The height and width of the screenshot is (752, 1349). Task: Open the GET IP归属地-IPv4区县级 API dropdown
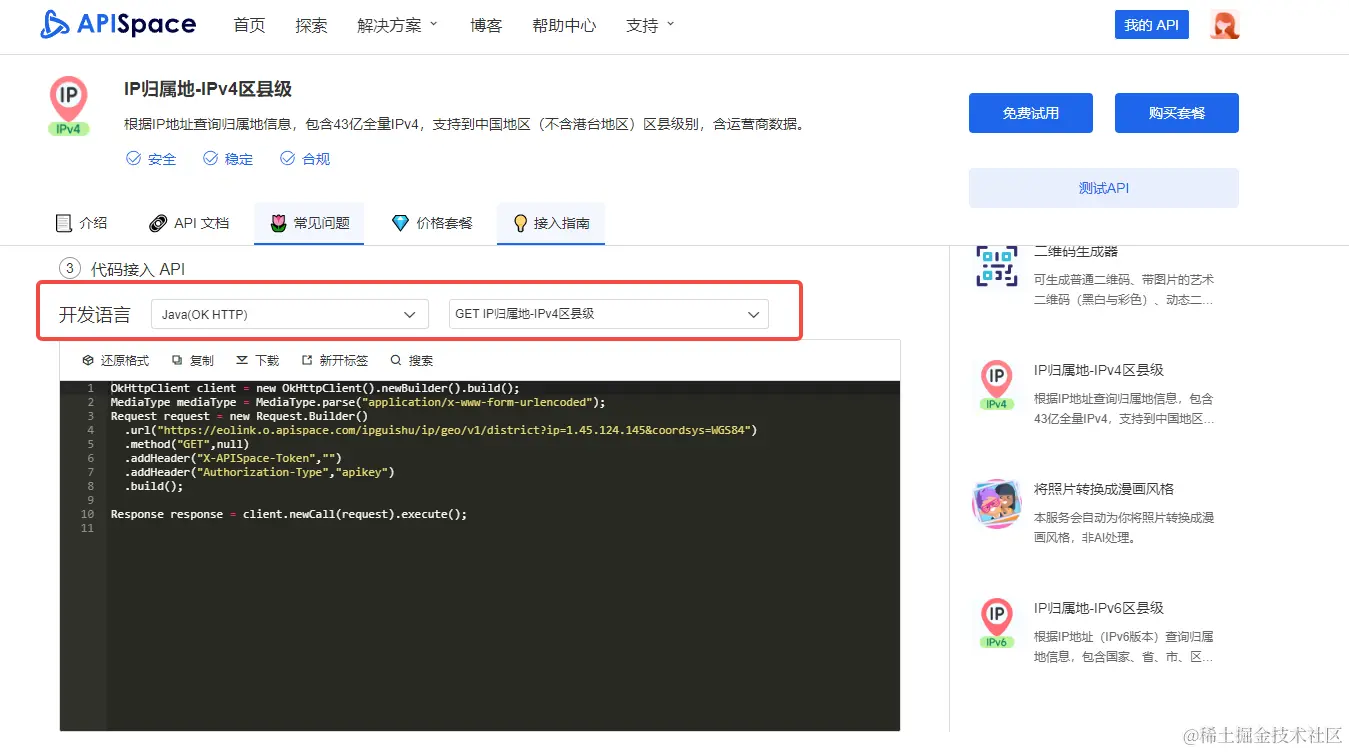click(x=609, y=314)
